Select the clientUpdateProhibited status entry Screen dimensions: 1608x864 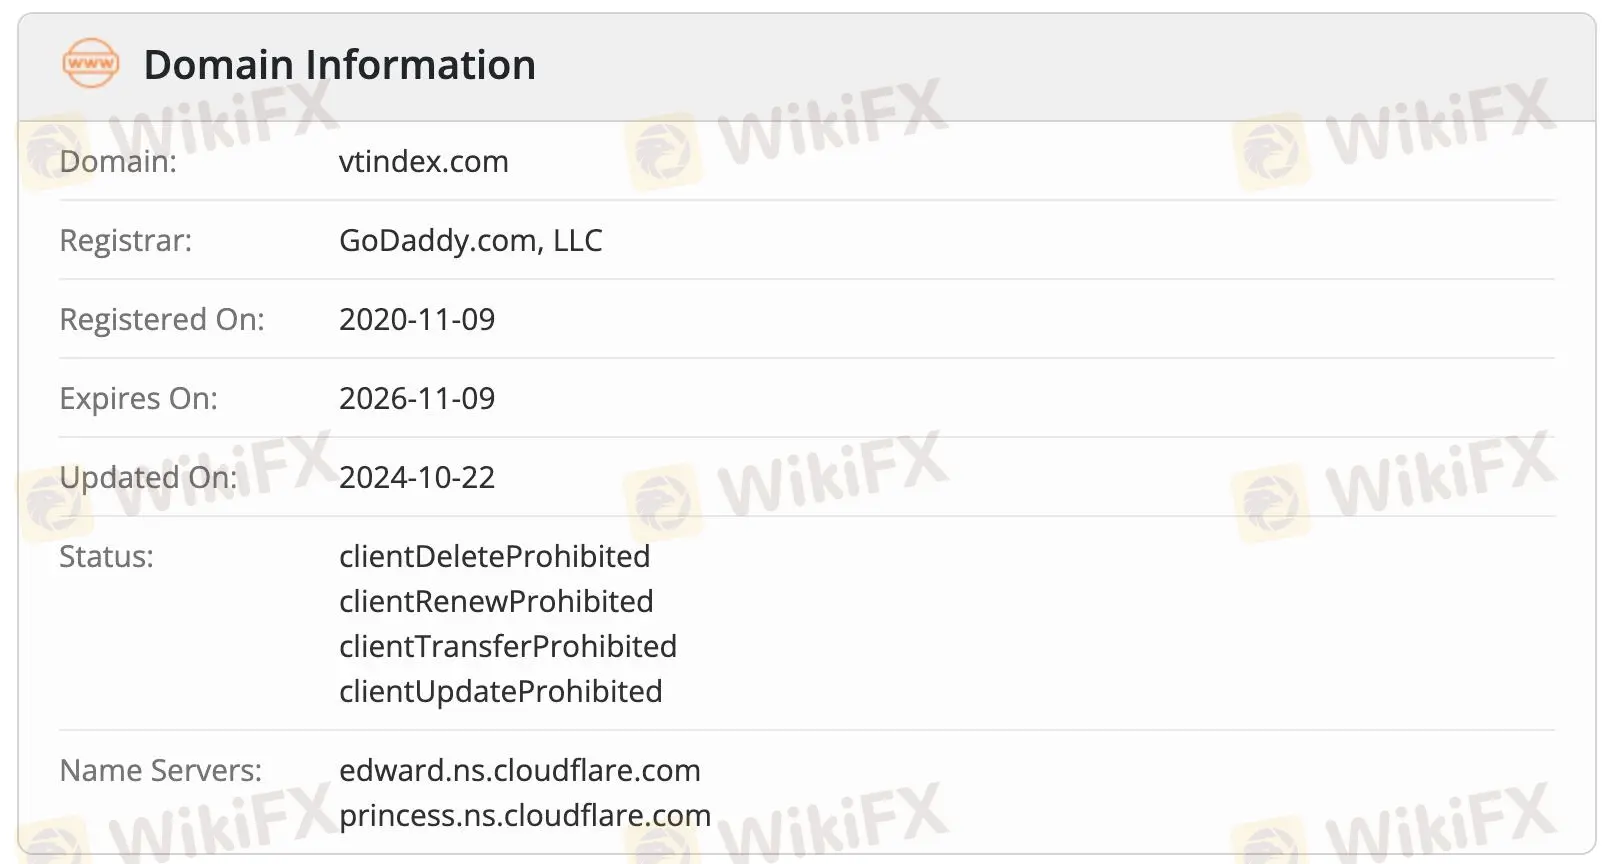pos(501,691)
